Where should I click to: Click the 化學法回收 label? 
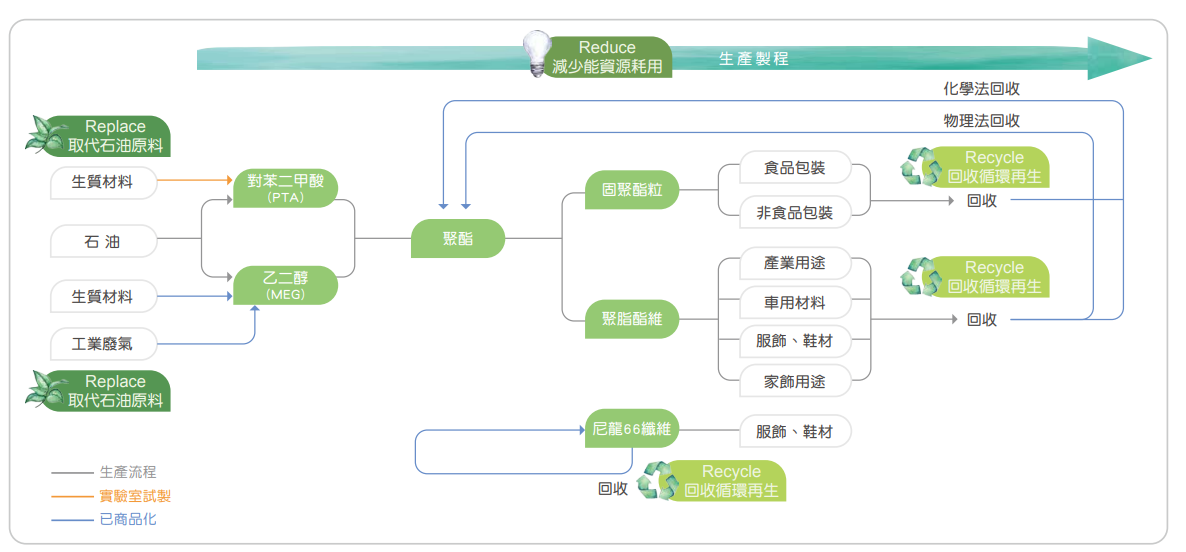(x=981, y=89)
